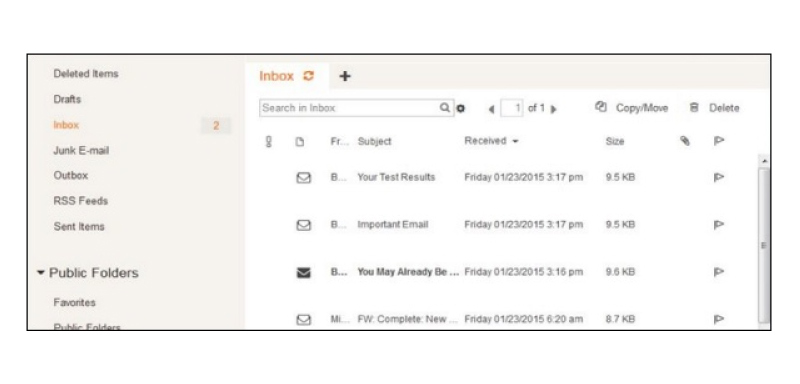Open the RSS Feeds folder

coord(81,201)
